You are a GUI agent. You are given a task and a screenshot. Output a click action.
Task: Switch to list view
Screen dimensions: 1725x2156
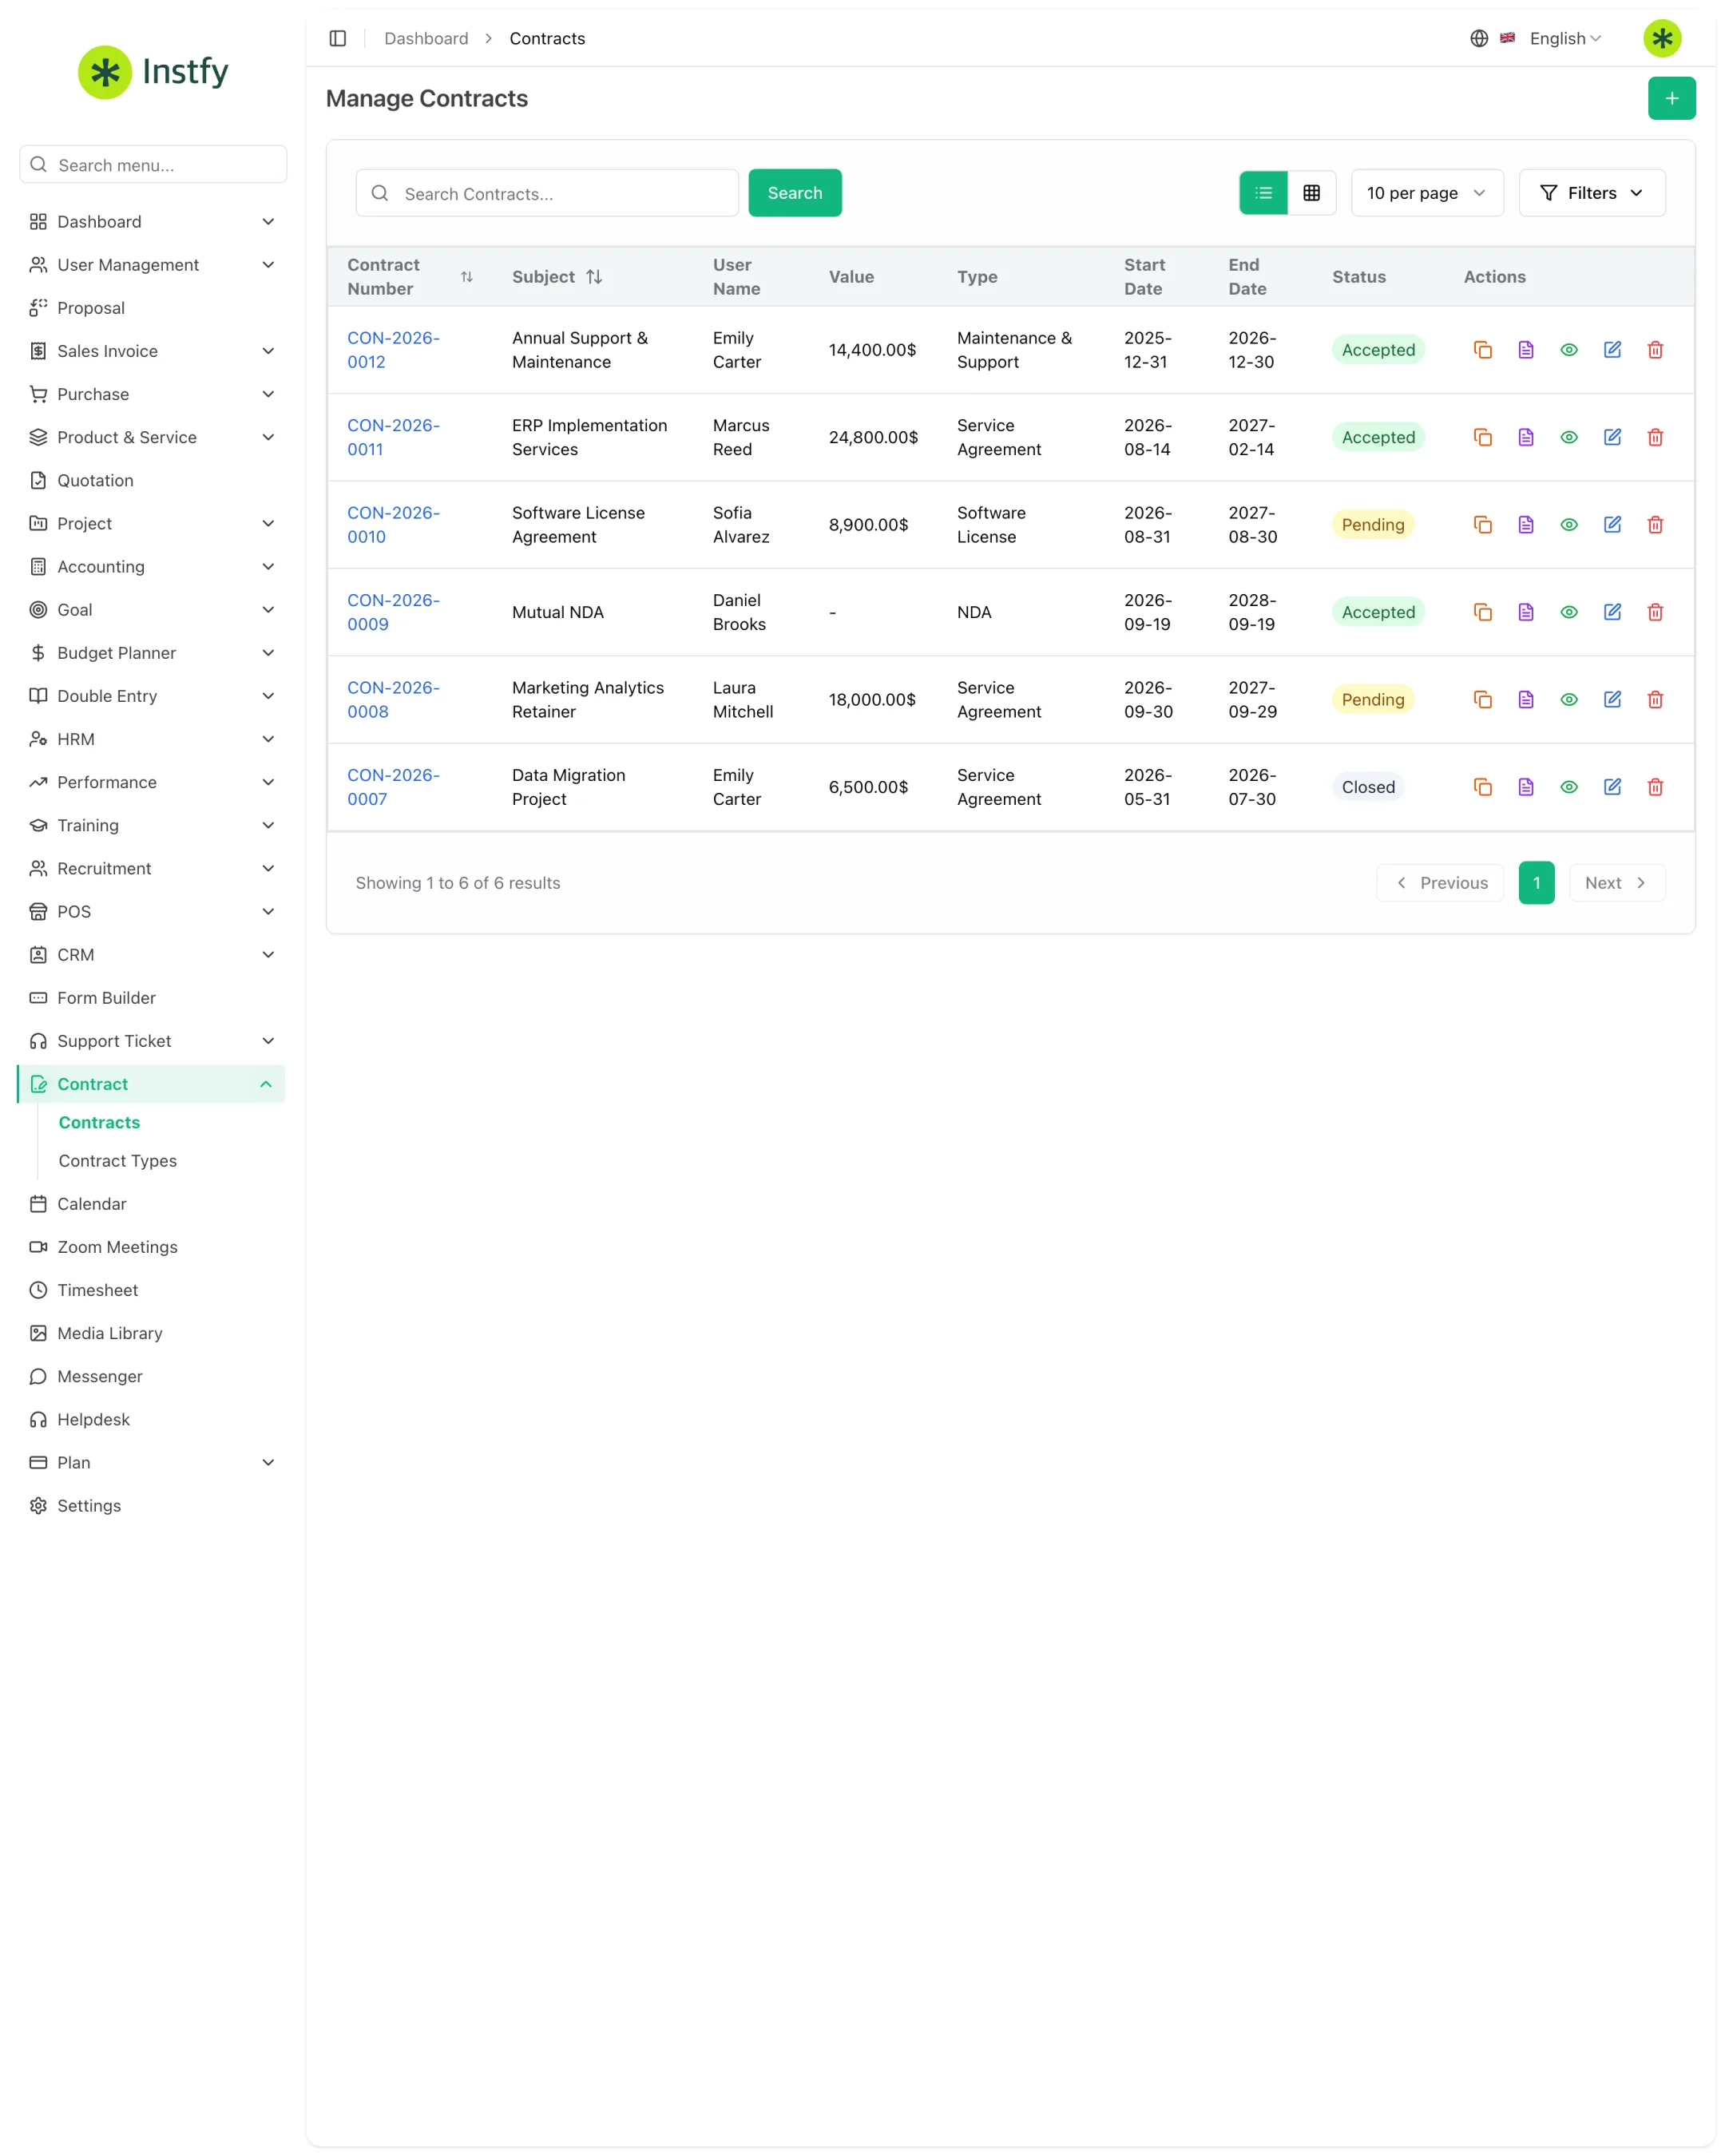coord(1263,193)
